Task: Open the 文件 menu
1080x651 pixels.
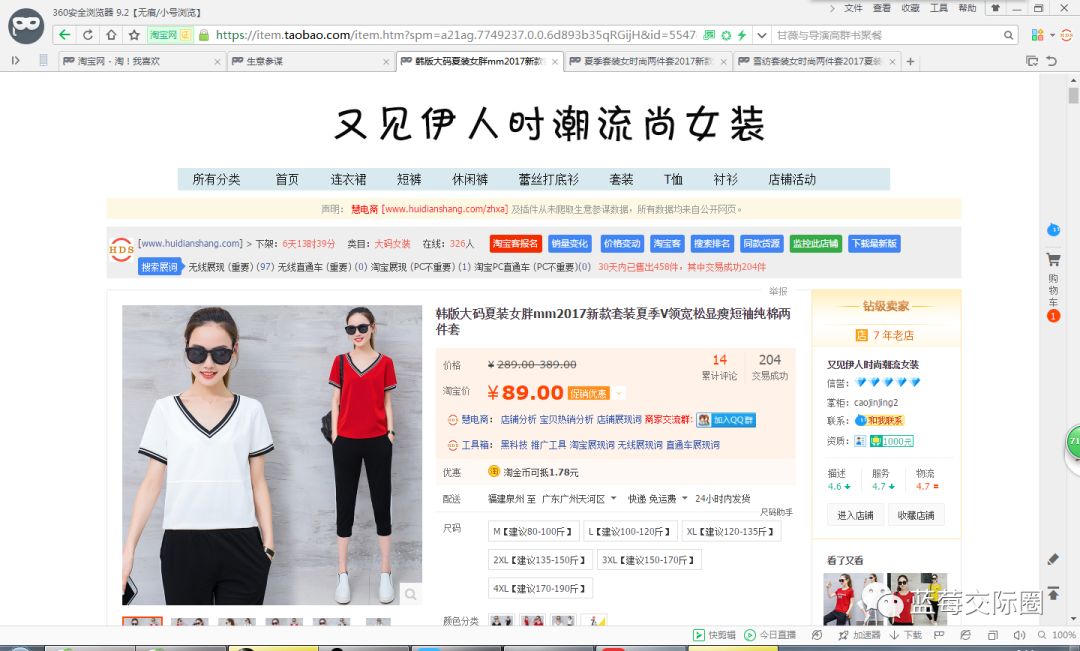Action: [x=853, y=10]
